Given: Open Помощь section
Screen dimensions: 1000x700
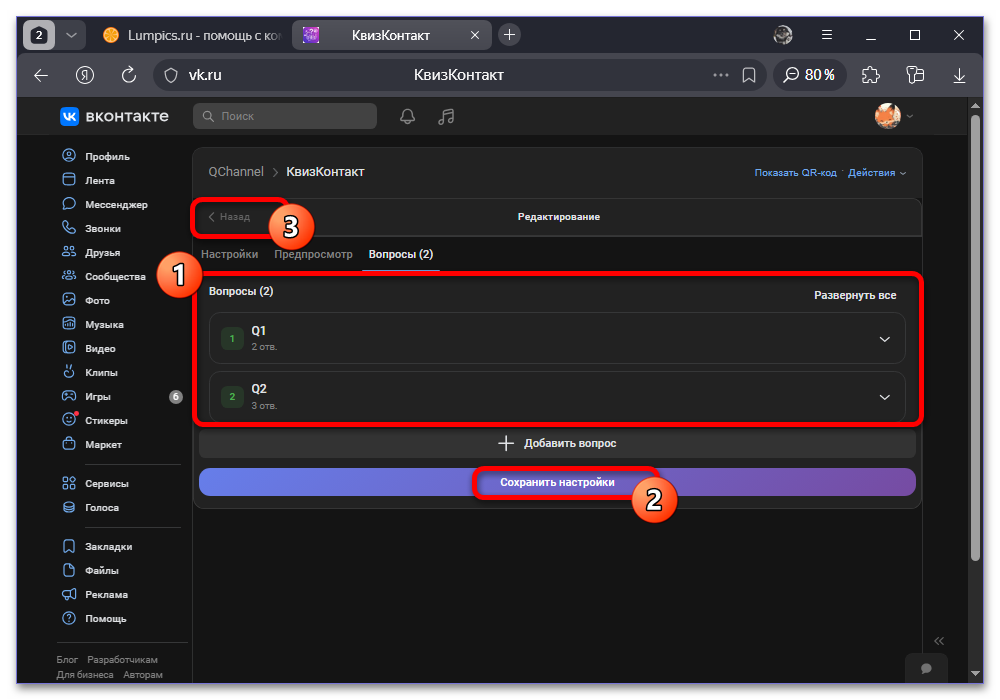Looking at the screenshot, I should (94, 618).
